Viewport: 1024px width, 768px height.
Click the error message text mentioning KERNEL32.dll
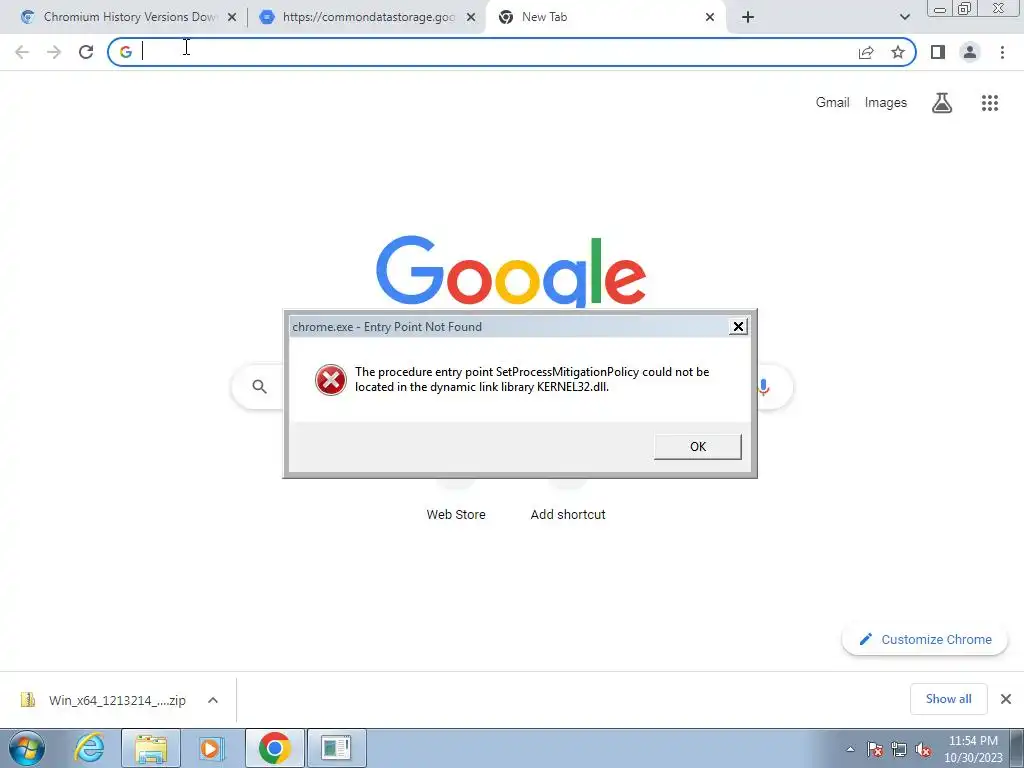pos(532,379)
